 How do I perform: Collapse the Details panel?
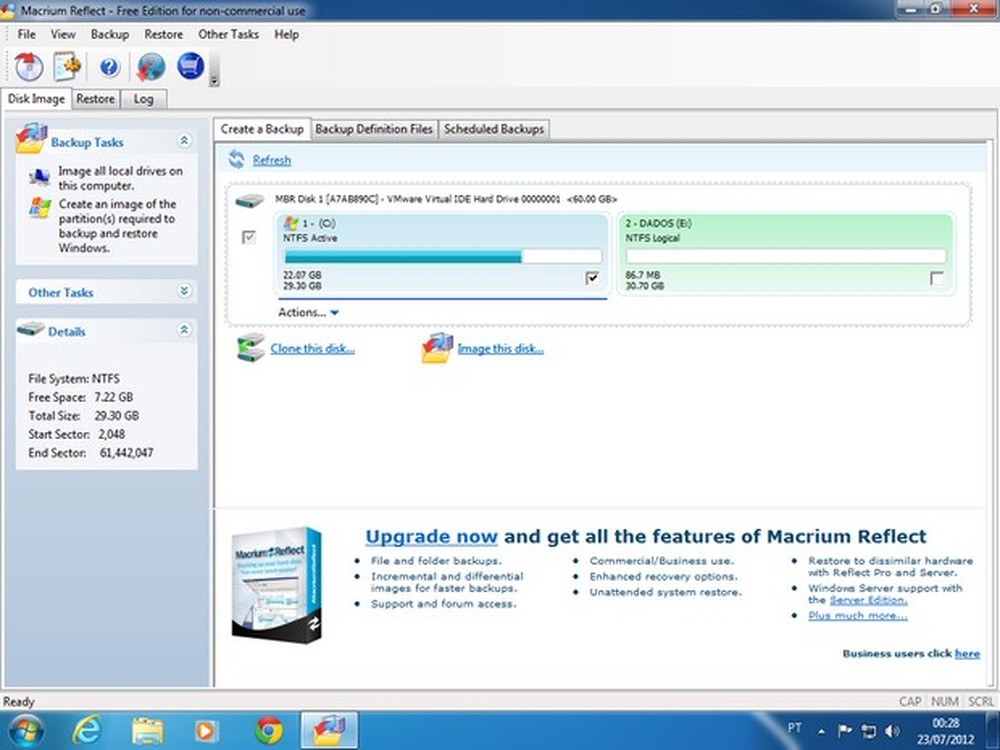click(184, 330)
